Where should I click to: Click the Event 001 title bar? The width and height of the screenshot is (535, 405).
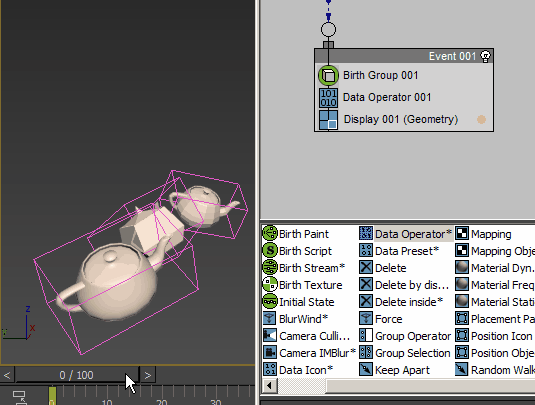pos(404,56)
